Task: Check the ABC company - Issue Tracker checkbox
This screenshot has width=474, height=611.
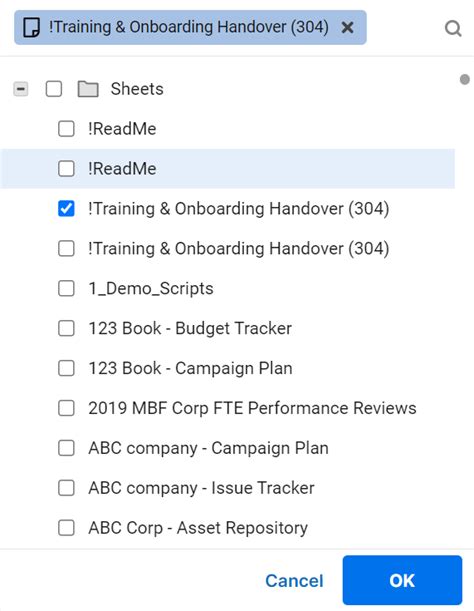Action: [x=66, y=488]
